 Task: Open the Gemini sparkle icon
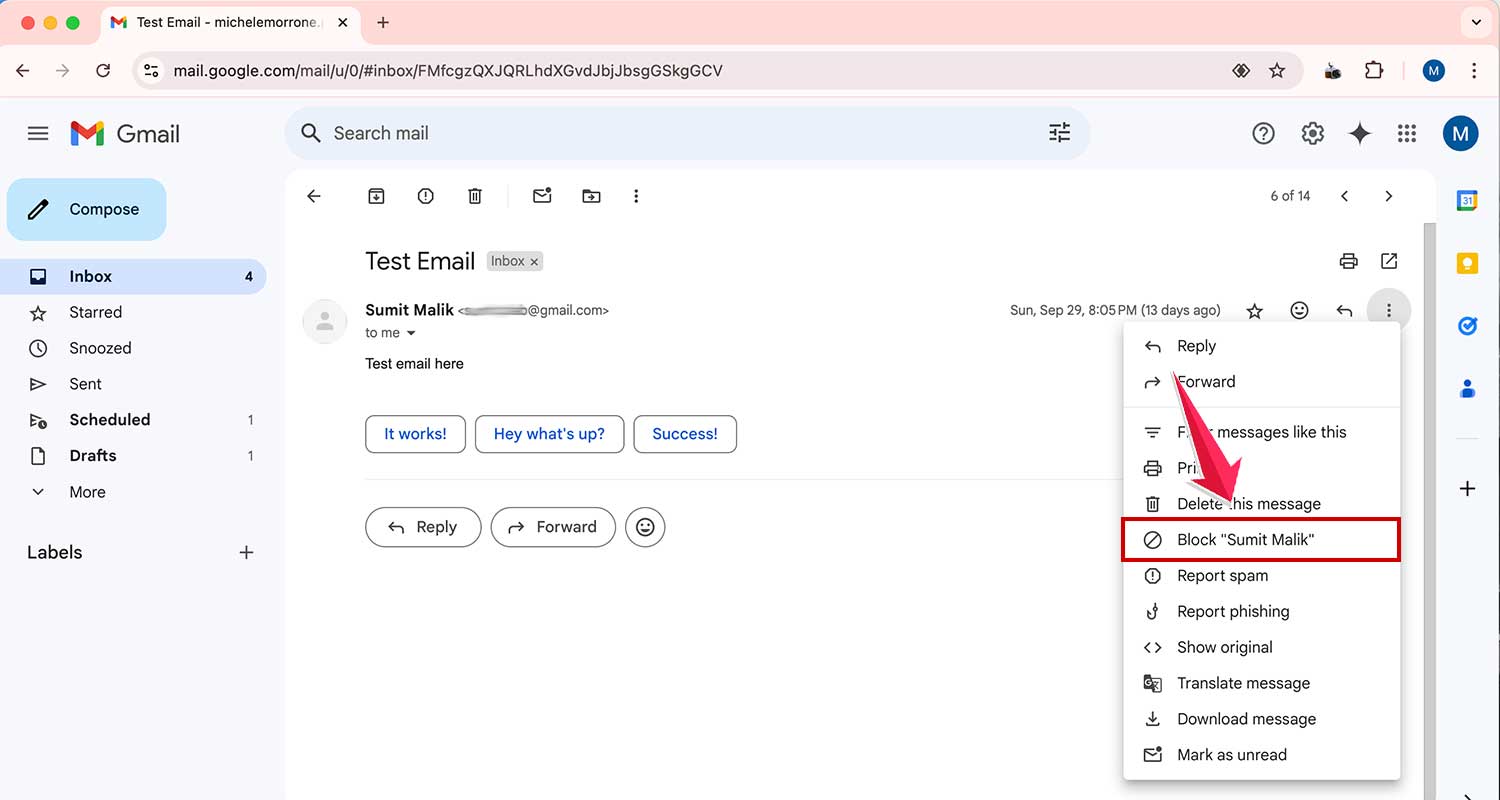1360,133
